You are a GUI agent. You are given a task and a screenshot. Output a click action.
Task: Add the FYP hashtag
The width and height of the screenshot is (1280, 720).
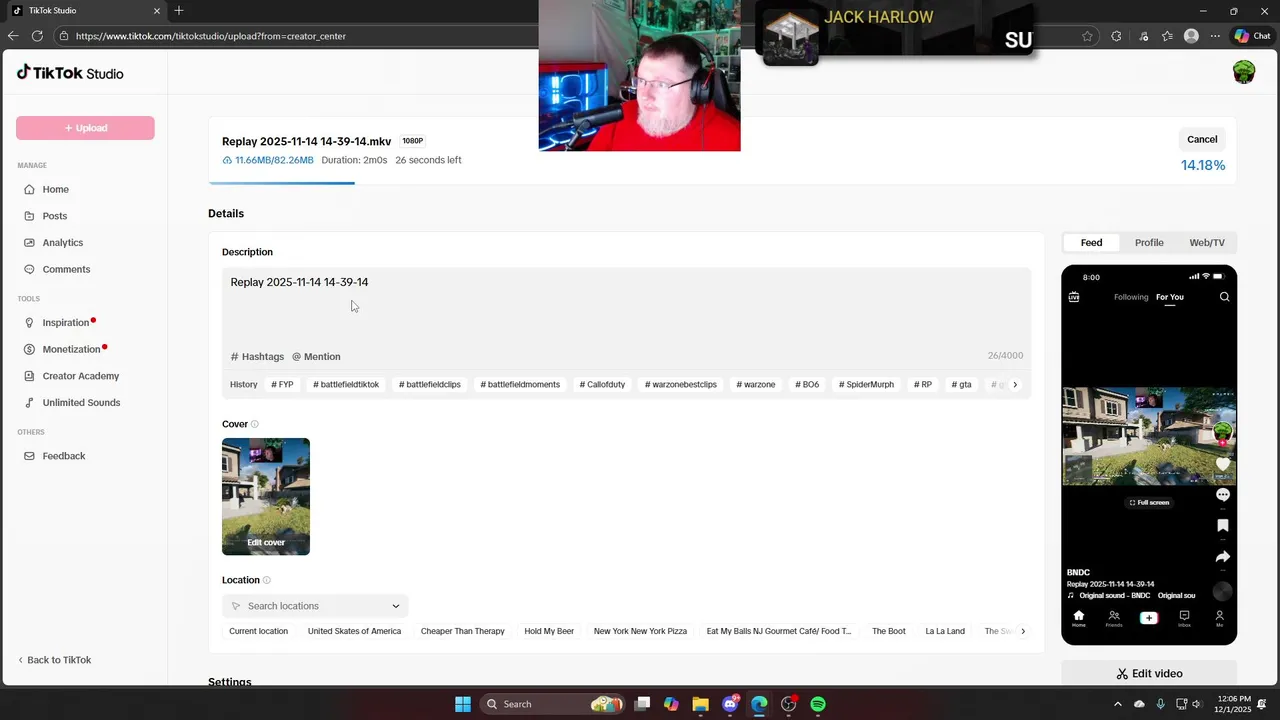282,385
